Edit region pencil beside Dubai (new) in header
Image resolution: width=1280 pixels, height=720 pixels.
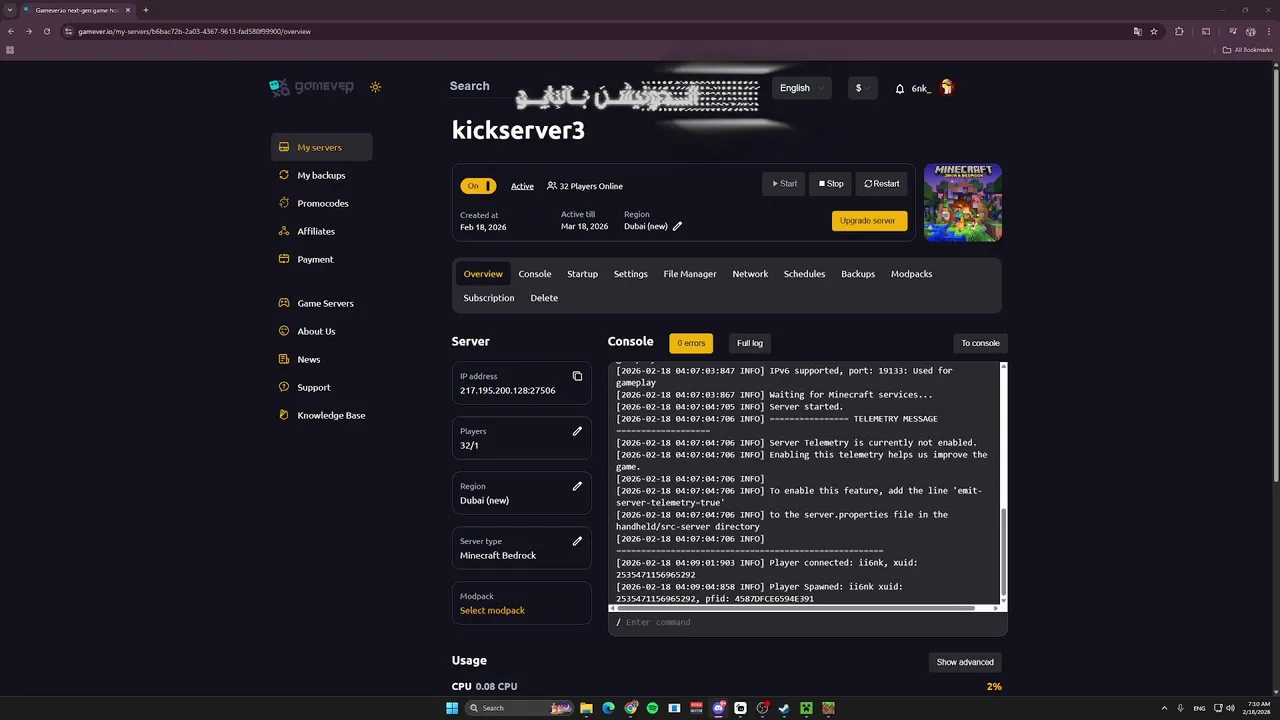tap(677, 226)
